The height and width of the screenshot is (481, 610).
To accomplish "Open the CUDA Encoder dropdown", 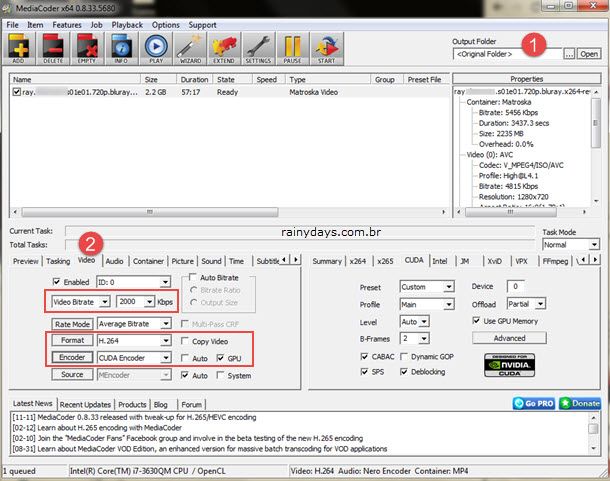I will pyautogui.click(x=134, y=358).
